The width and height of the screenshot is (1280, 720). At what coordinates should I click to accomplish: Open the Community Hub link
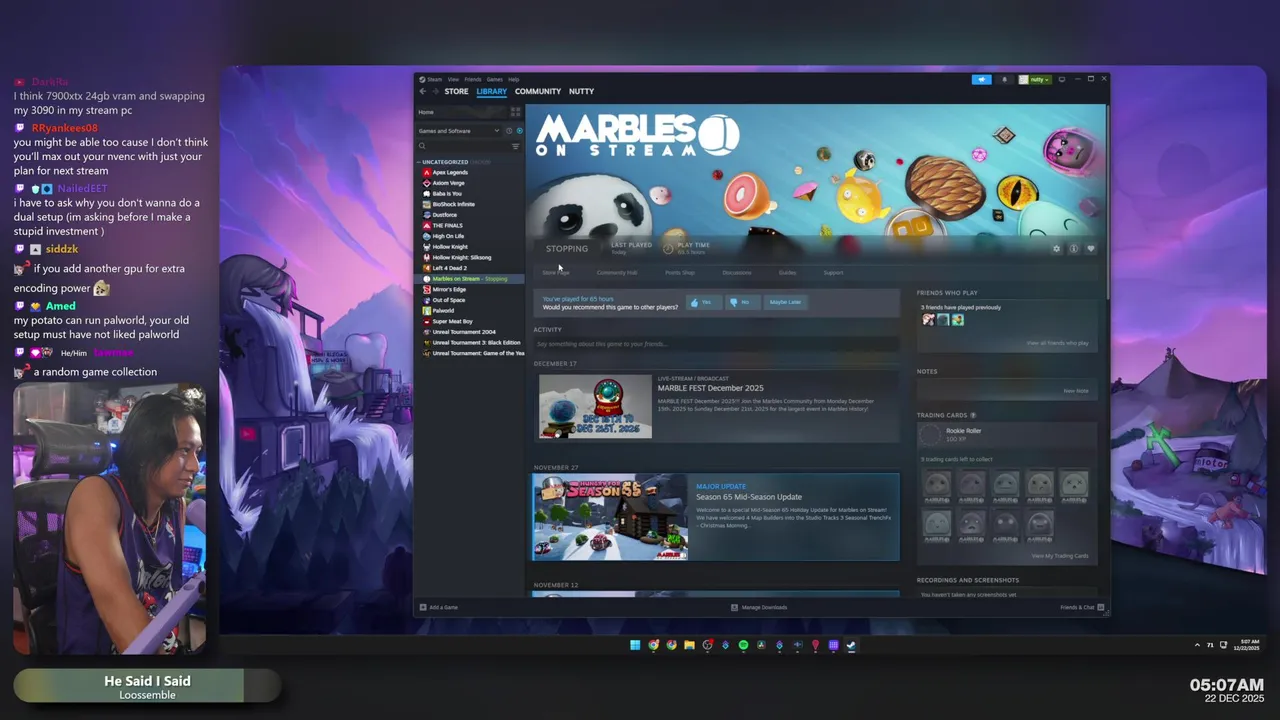(x=616, y=272)
